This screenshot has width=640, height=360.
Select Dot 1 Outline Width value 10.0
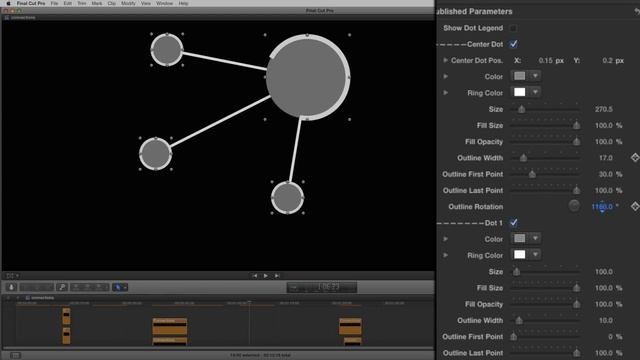(x=606, y=320)
